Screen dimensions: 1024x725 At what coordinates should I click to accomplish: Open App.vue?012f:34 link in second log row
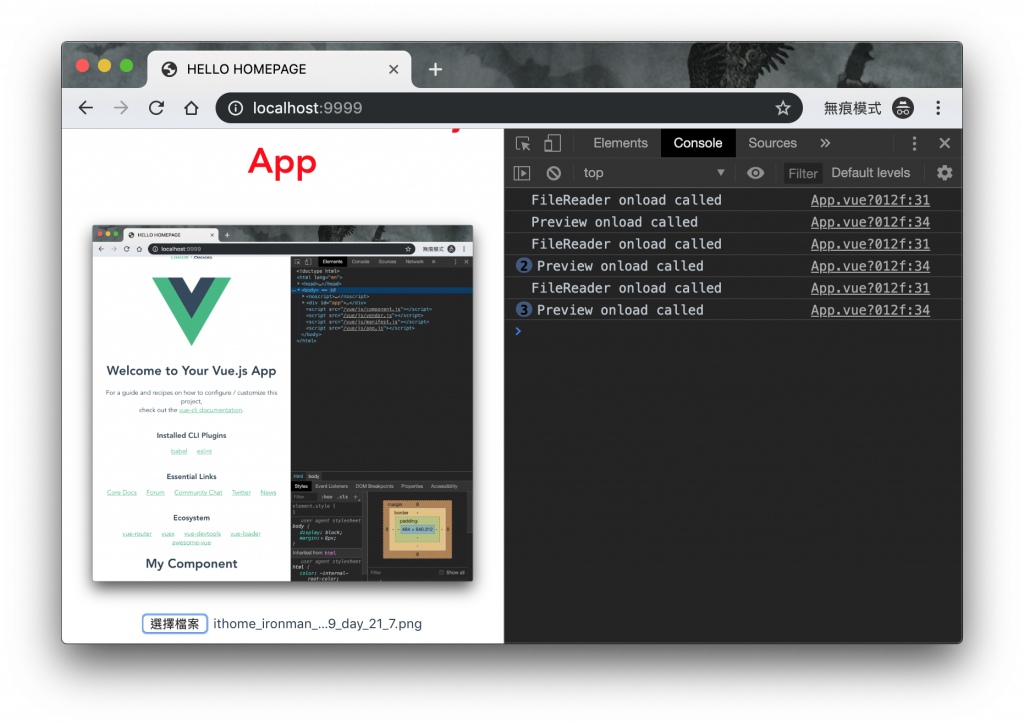870,222
